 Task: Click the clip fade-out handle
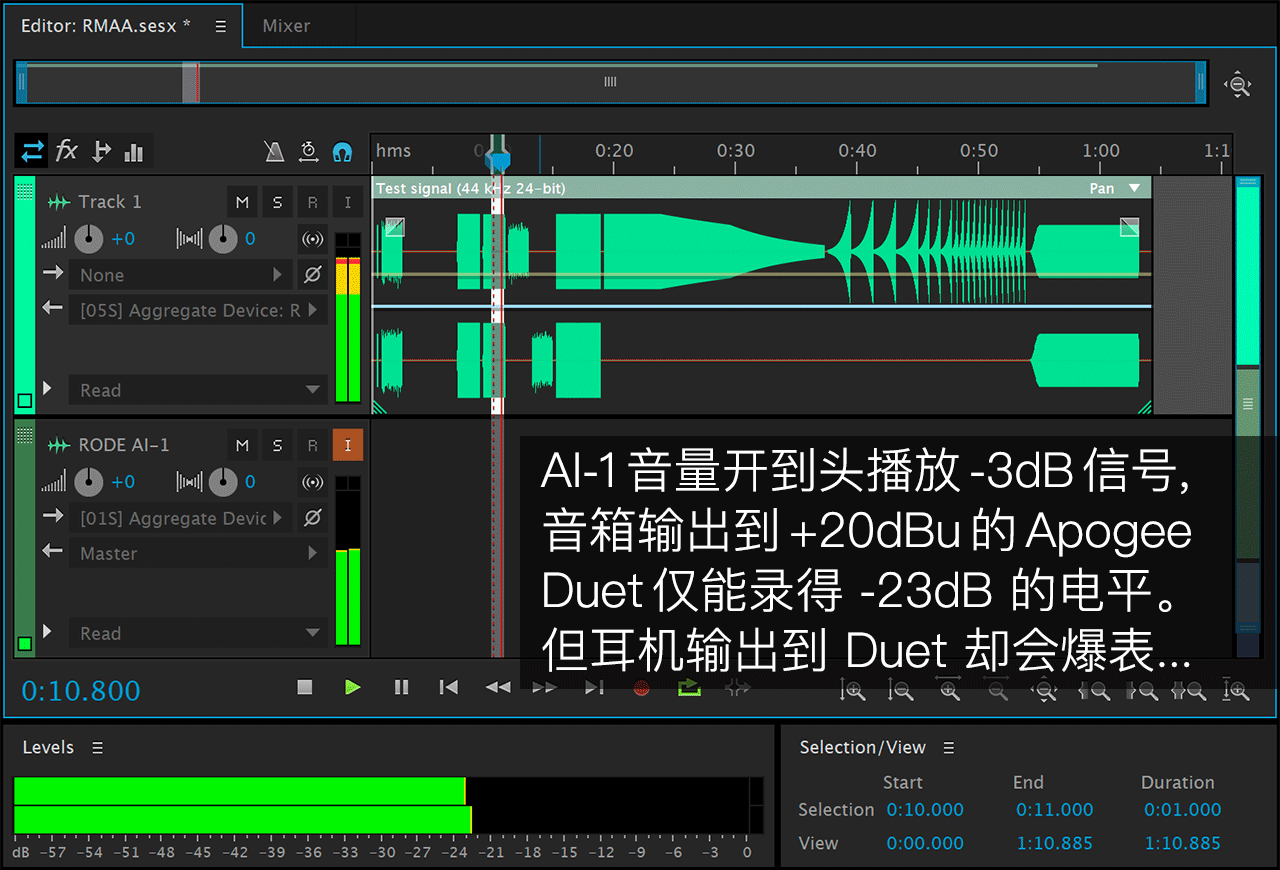pos(1129,227)
